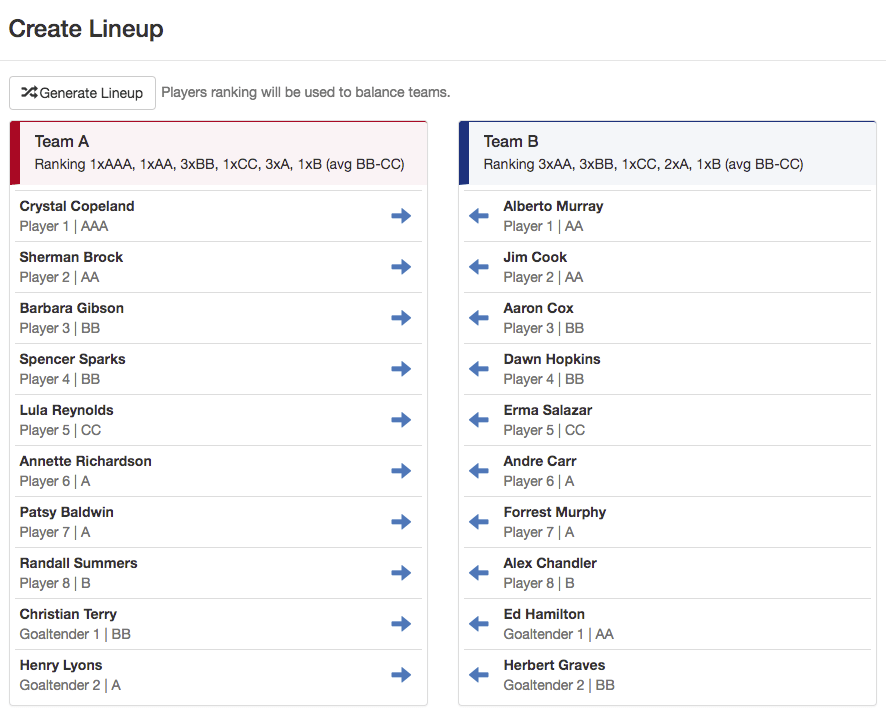Move Christian Terry goaltender to Team B
The height and width of the screenshot is (718, 886).
[401, 624]
